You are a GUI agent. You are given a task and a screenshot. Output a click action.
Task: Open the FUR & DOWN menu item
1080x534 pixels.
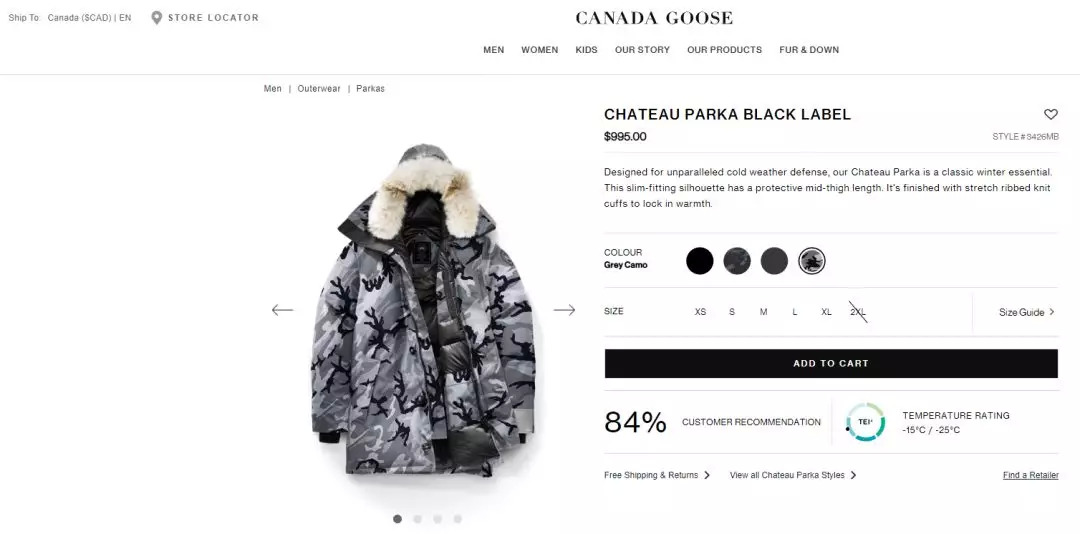click(x=809, y=50)
